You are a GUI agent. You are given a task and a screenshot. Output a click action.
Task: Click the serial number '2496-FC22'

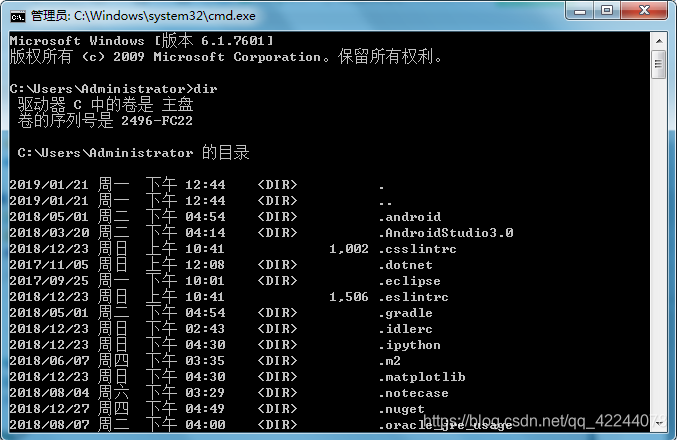coord(157,121)
